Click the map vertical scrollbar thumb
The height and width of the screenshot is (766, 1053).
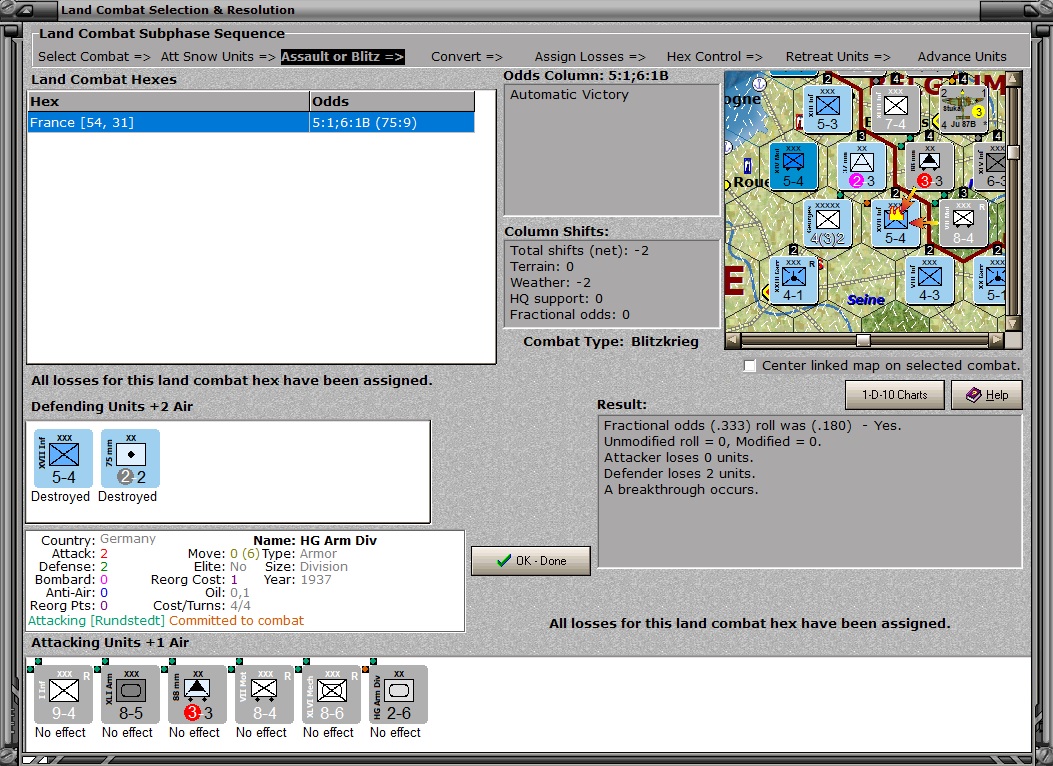[x=1013, y=153]
